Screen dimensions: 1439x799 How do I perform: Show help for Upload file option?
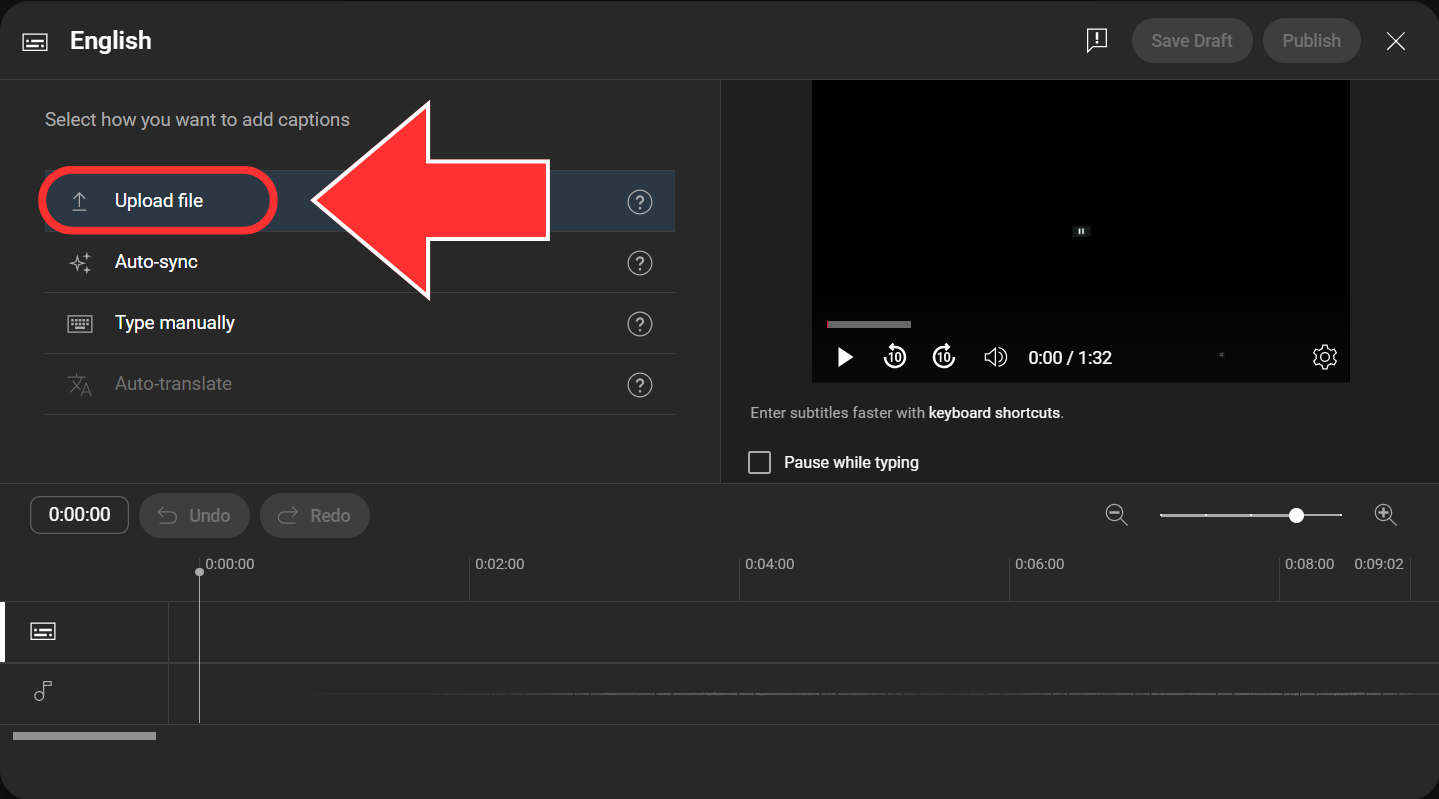pyautogui.click(x=639, y=202)
